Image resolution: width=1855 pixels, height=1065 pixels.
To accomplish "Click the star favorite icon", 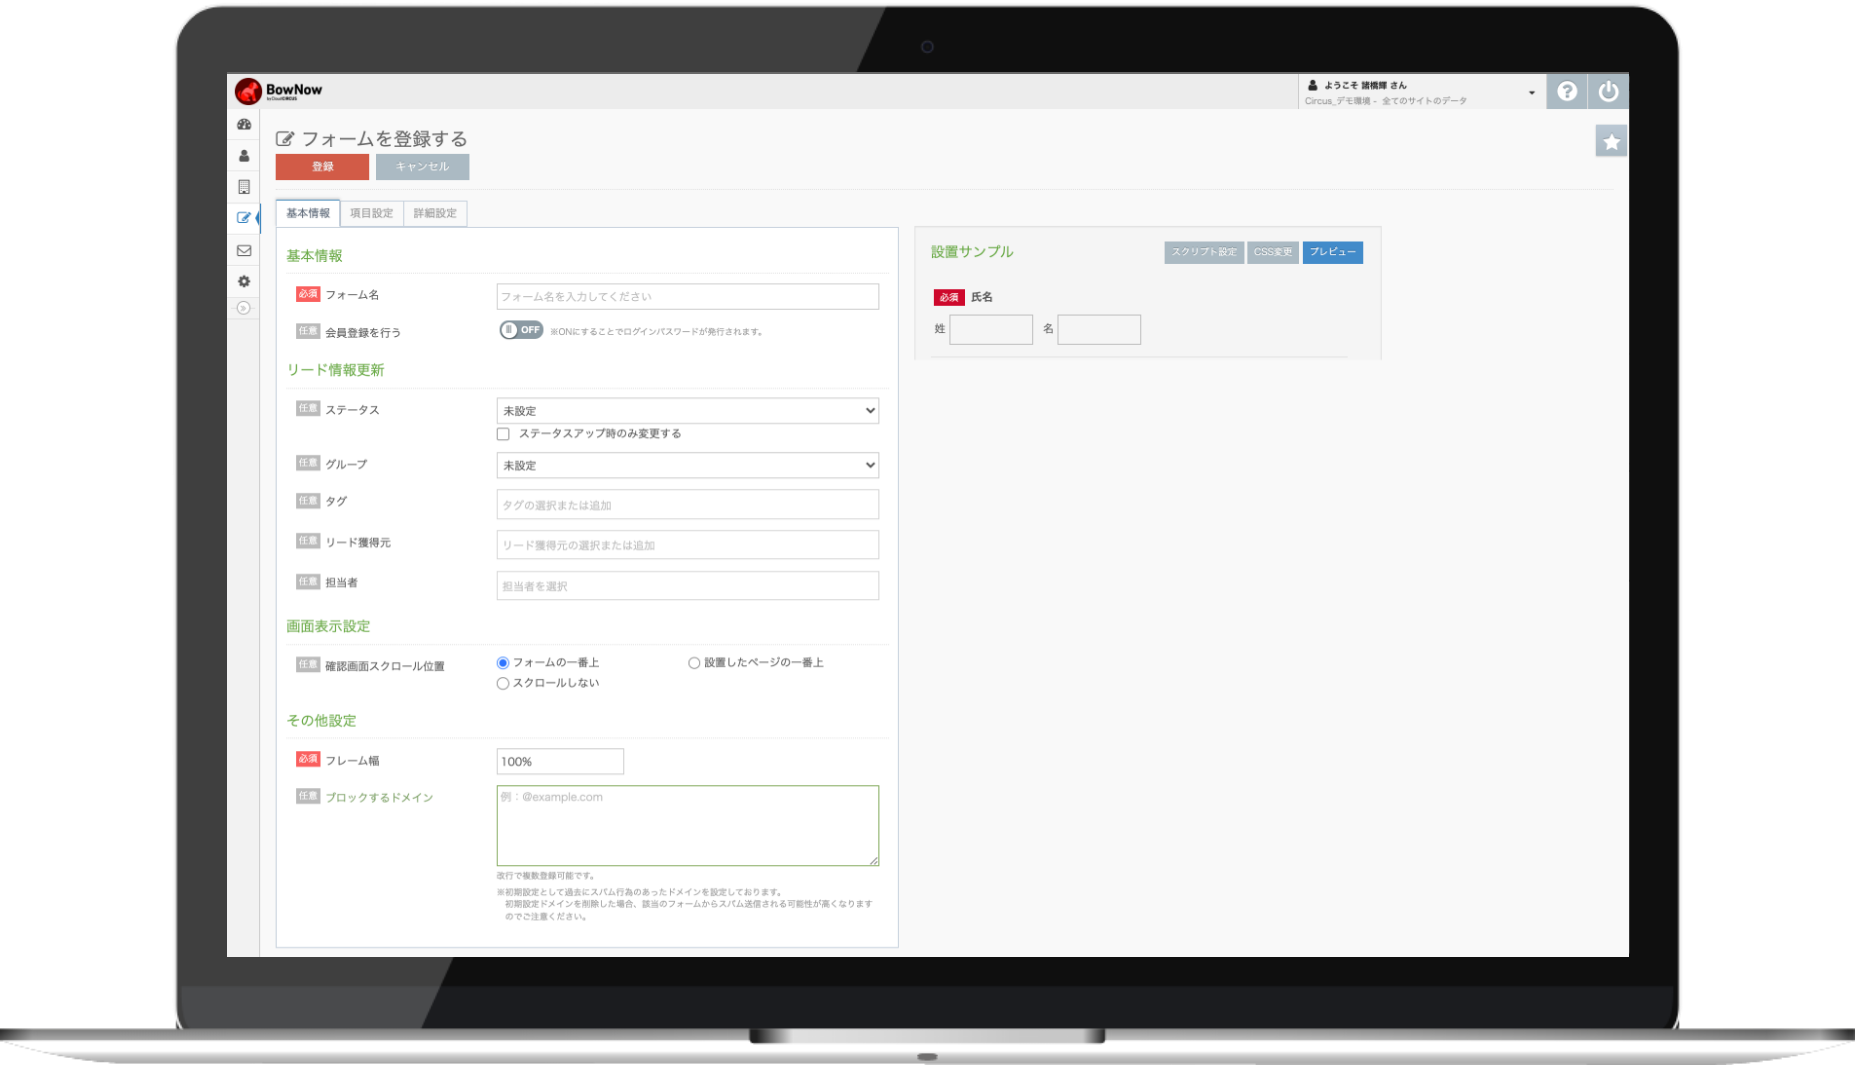I will tap(1611, 142).
